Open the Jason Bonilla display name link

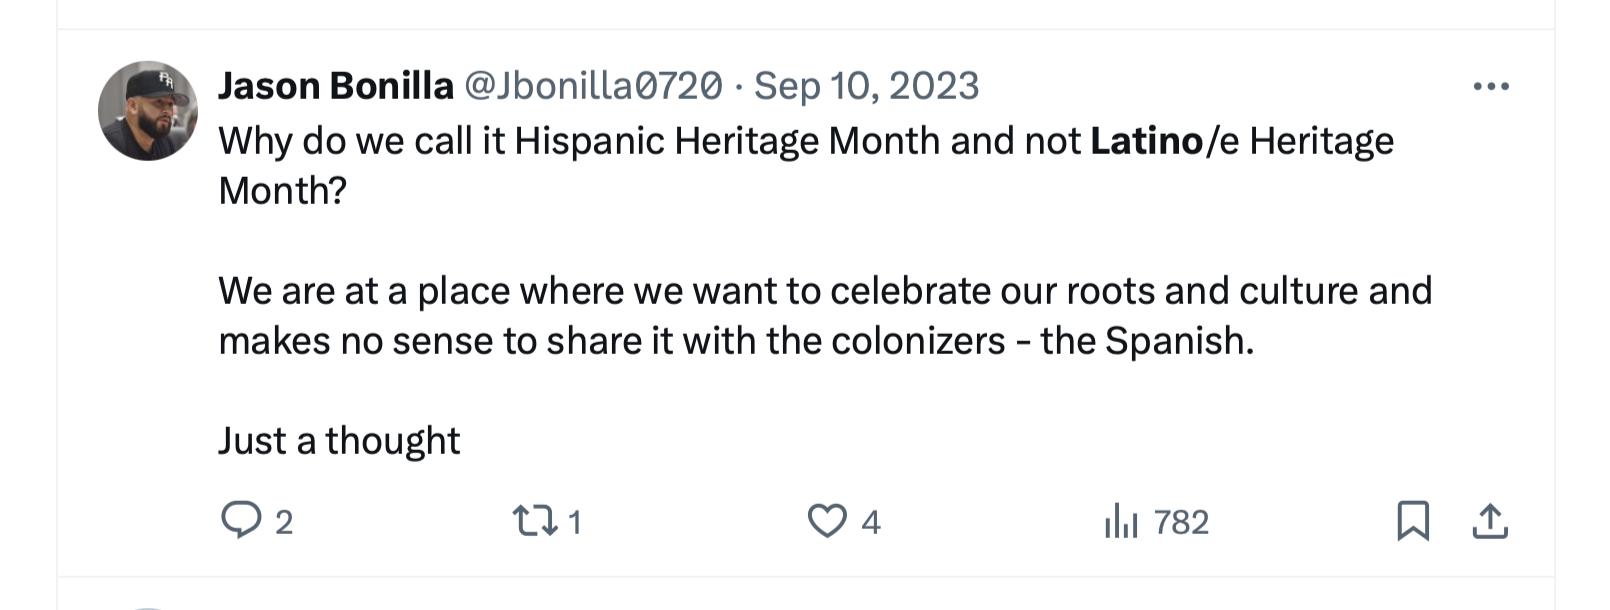(336, 87)
